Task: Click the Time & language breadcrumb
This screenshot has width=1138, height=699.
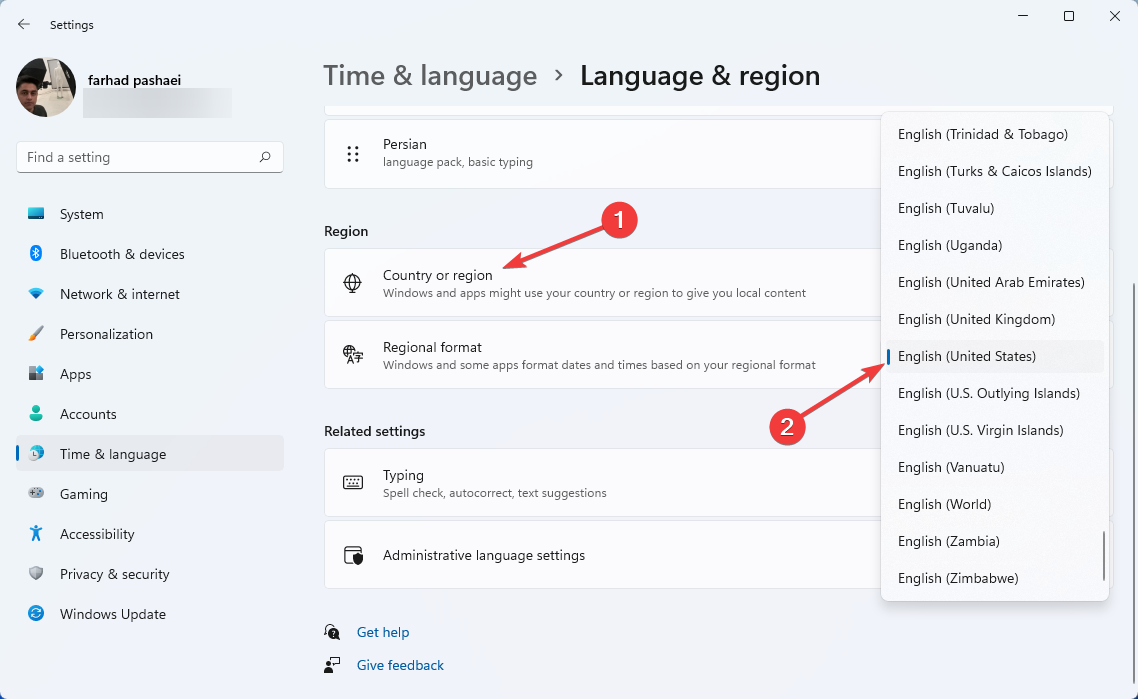Action: (430, 75)
